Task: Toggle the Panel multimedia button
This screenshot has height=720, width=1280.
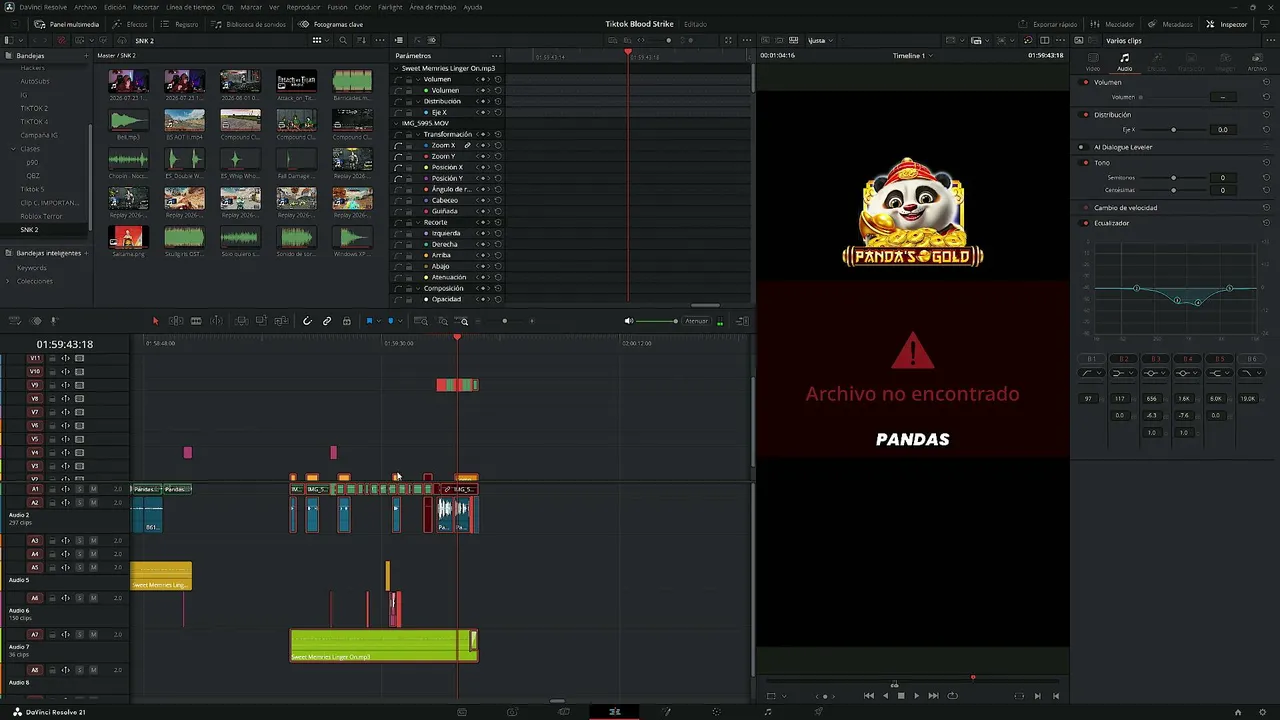Action: click(66, 24)
